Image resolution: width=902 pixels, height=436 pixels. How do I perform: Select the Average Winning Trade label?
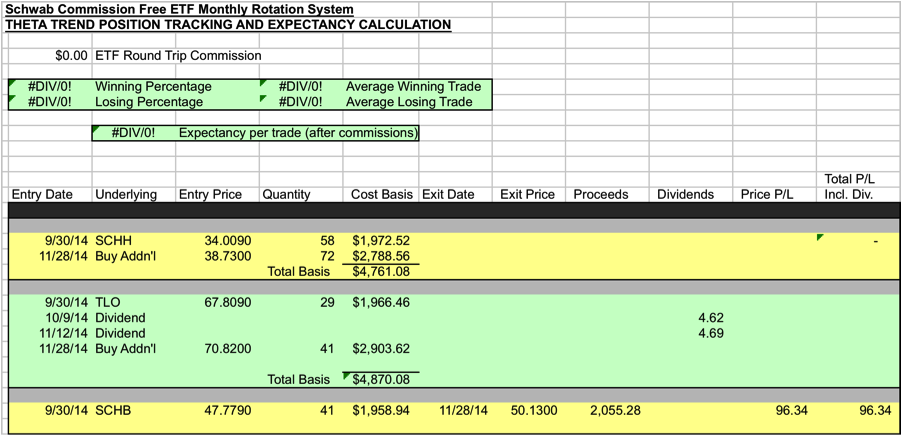tap(414, 87)
